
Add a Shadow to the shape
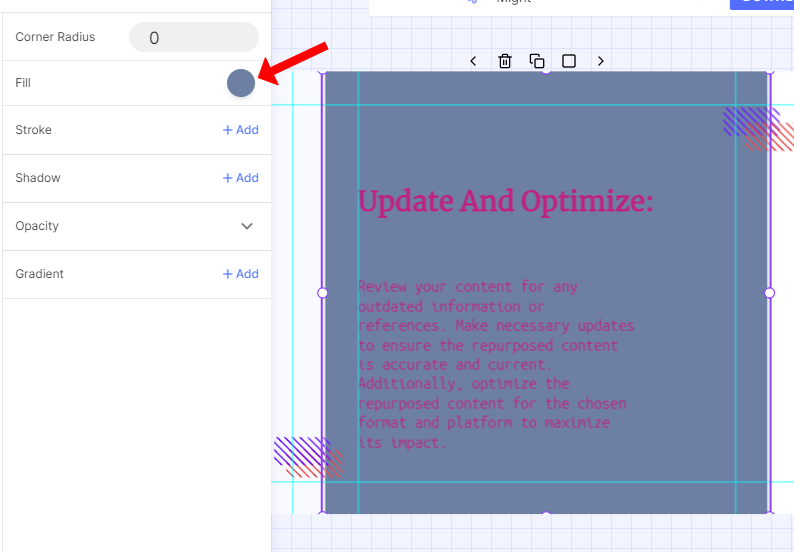click(240, 178)
